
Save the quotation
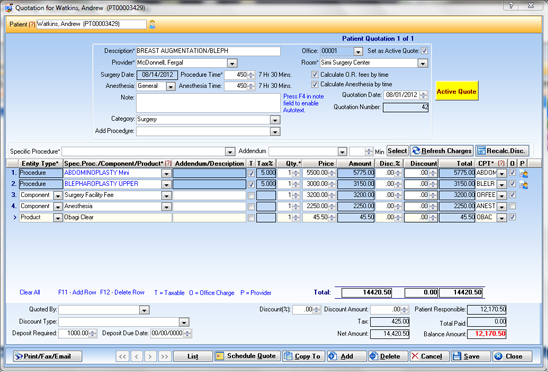click(x=470, y=356)
